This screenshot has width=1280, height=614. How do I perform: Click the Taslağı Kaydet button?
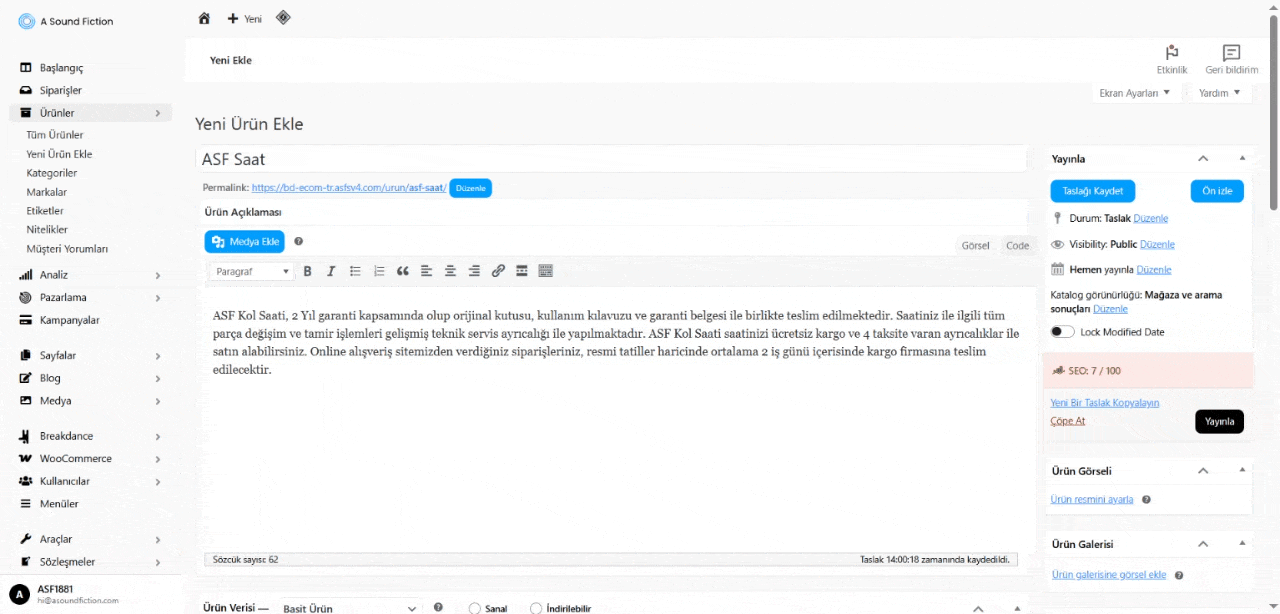1092,191
